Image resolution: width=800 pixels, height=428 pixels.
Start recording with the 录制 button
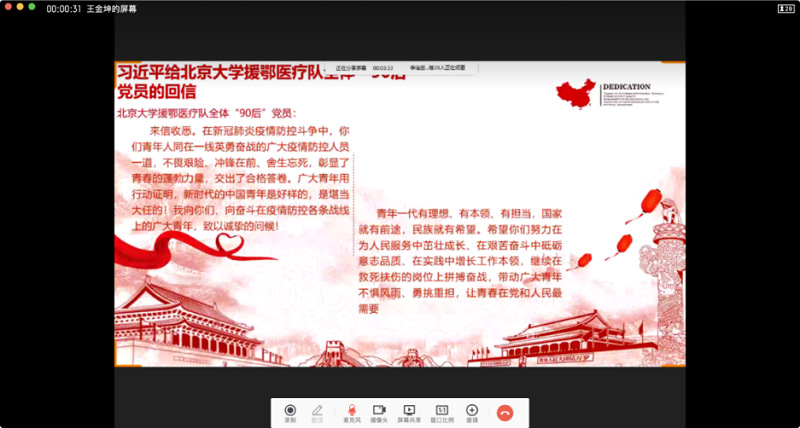pyautogui.click(x=290, y=412)
